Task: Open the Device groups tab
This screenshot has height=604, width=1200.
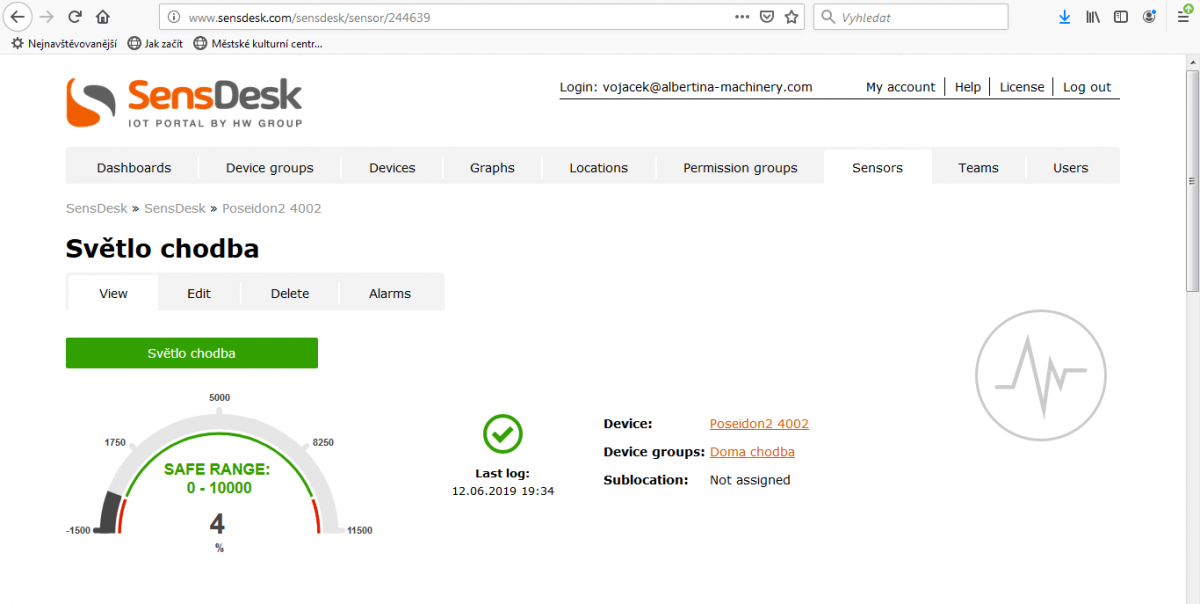Action: pos(270,168)
